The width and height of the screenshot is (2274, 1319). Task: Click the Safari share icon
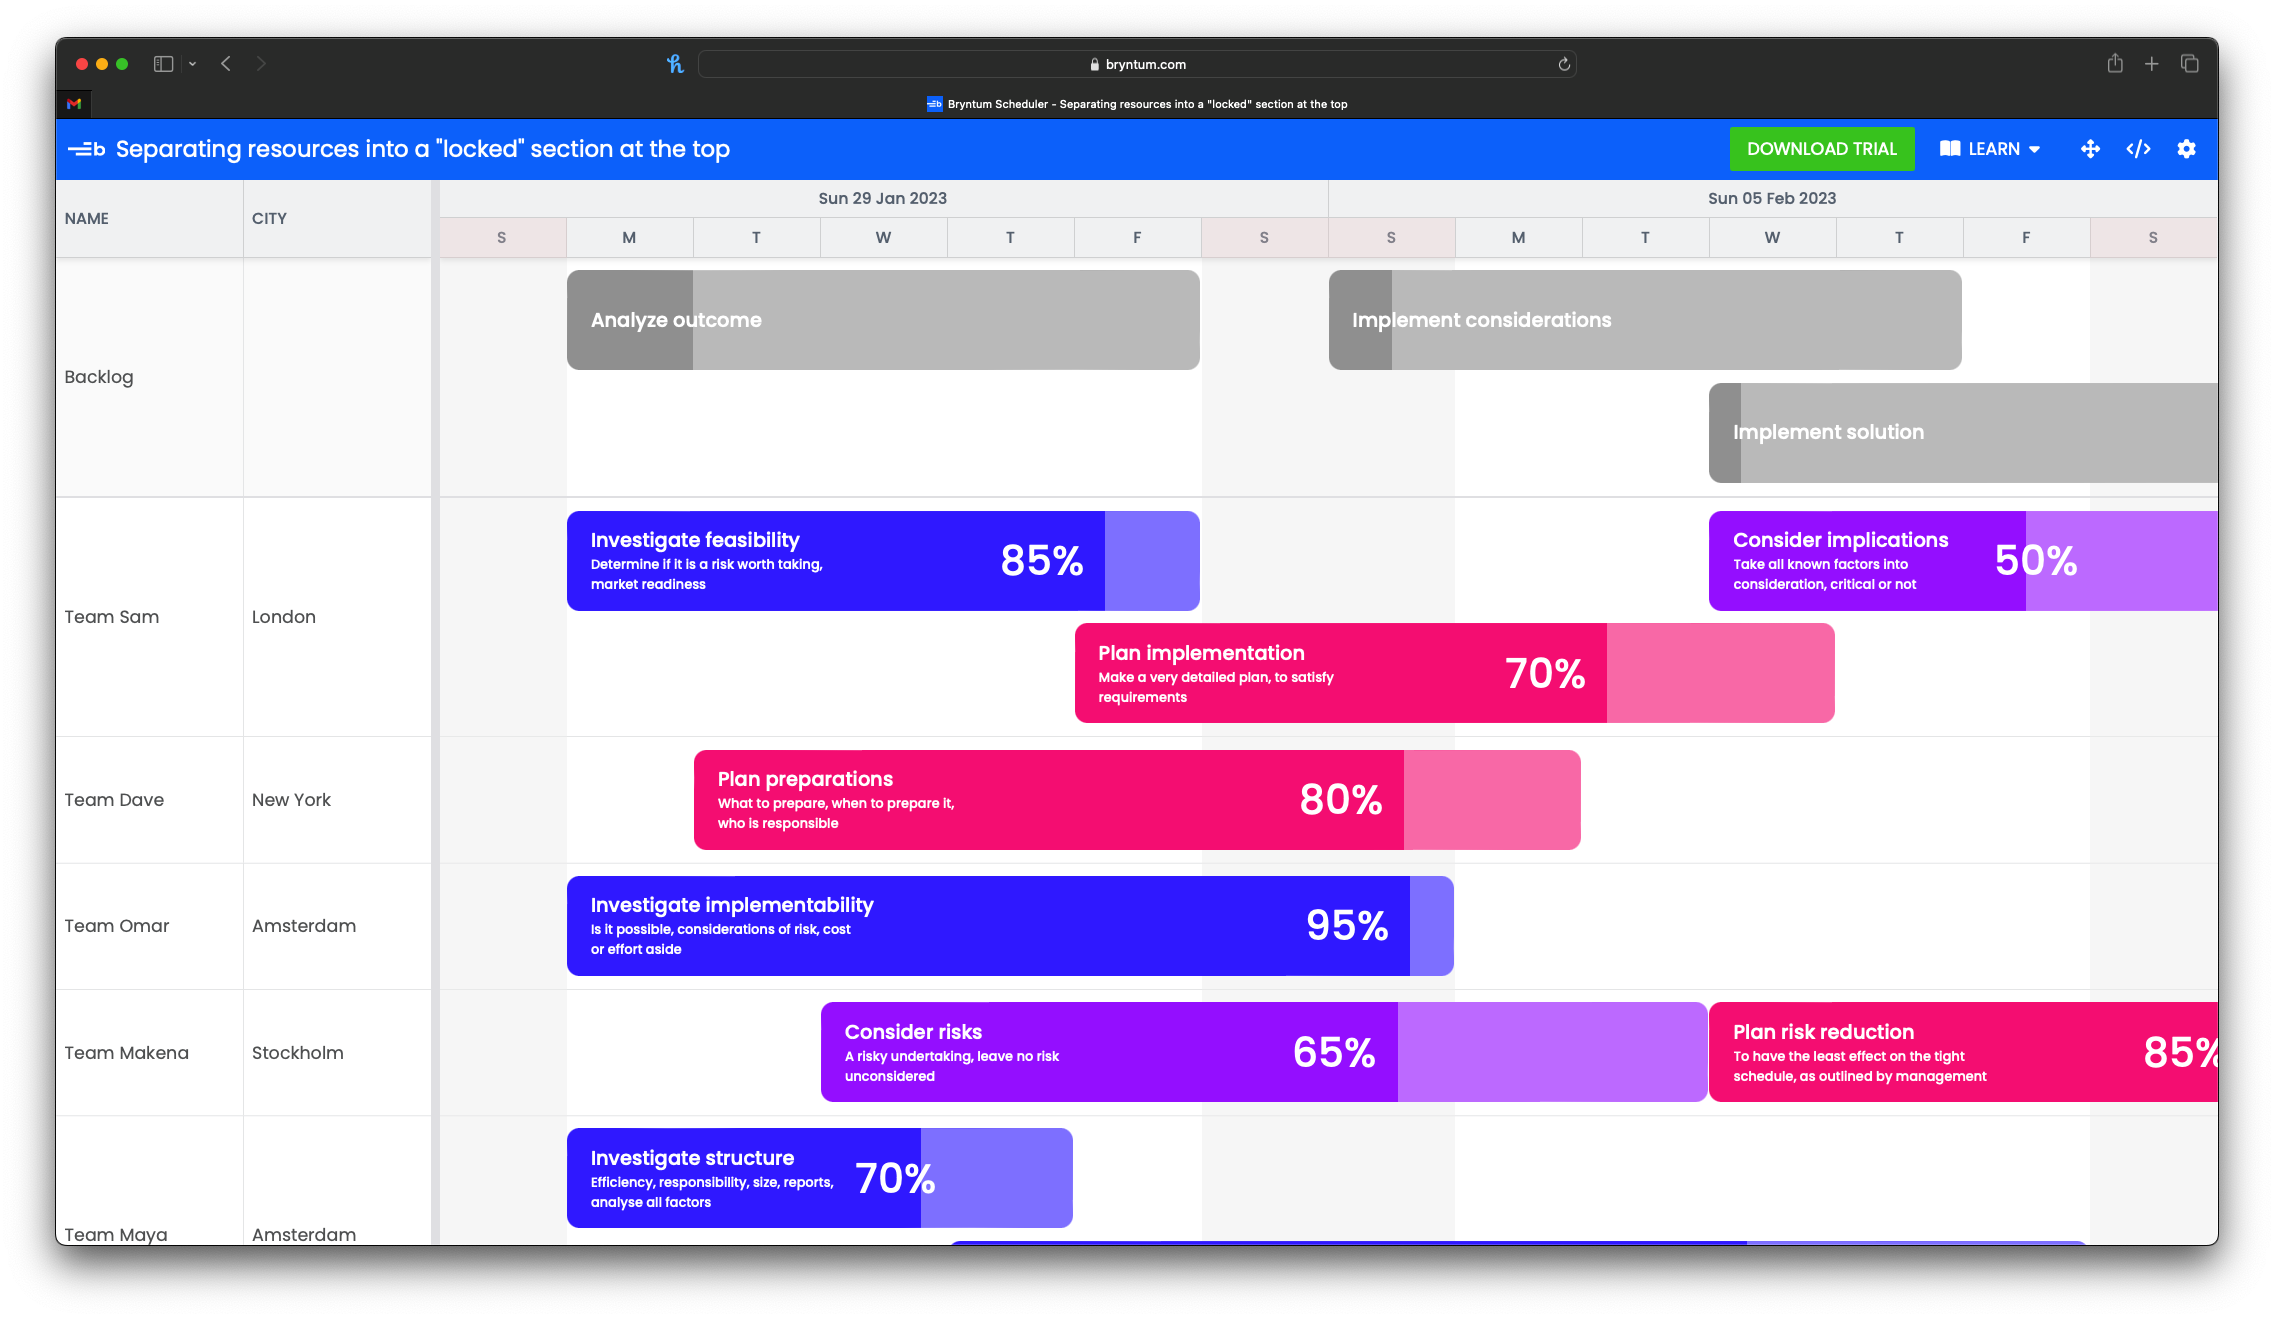coord(2115,64)
